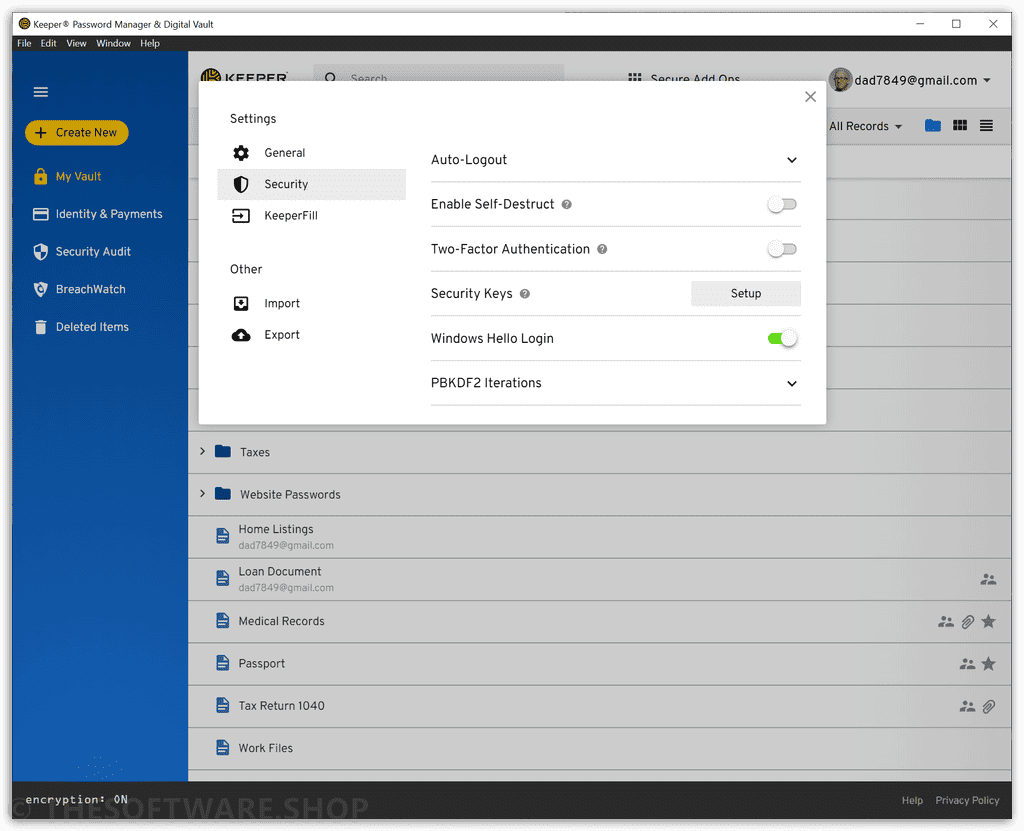Click the Home Listings record icon
This screenshot has width=1024, height=831.
[223, 536]
